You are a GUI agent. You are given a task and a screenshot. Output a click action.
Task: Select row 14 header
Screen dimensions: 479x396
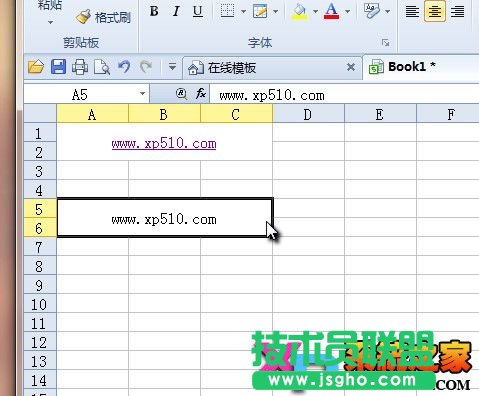(40, 380)
